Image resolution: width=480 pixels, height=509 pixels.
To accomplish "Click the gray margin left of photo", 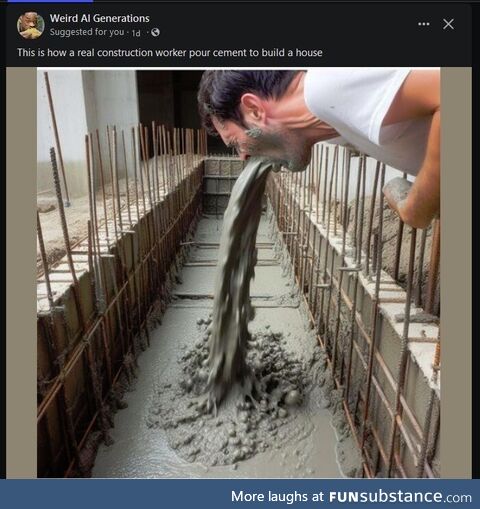I will click(x=21, y=273).
